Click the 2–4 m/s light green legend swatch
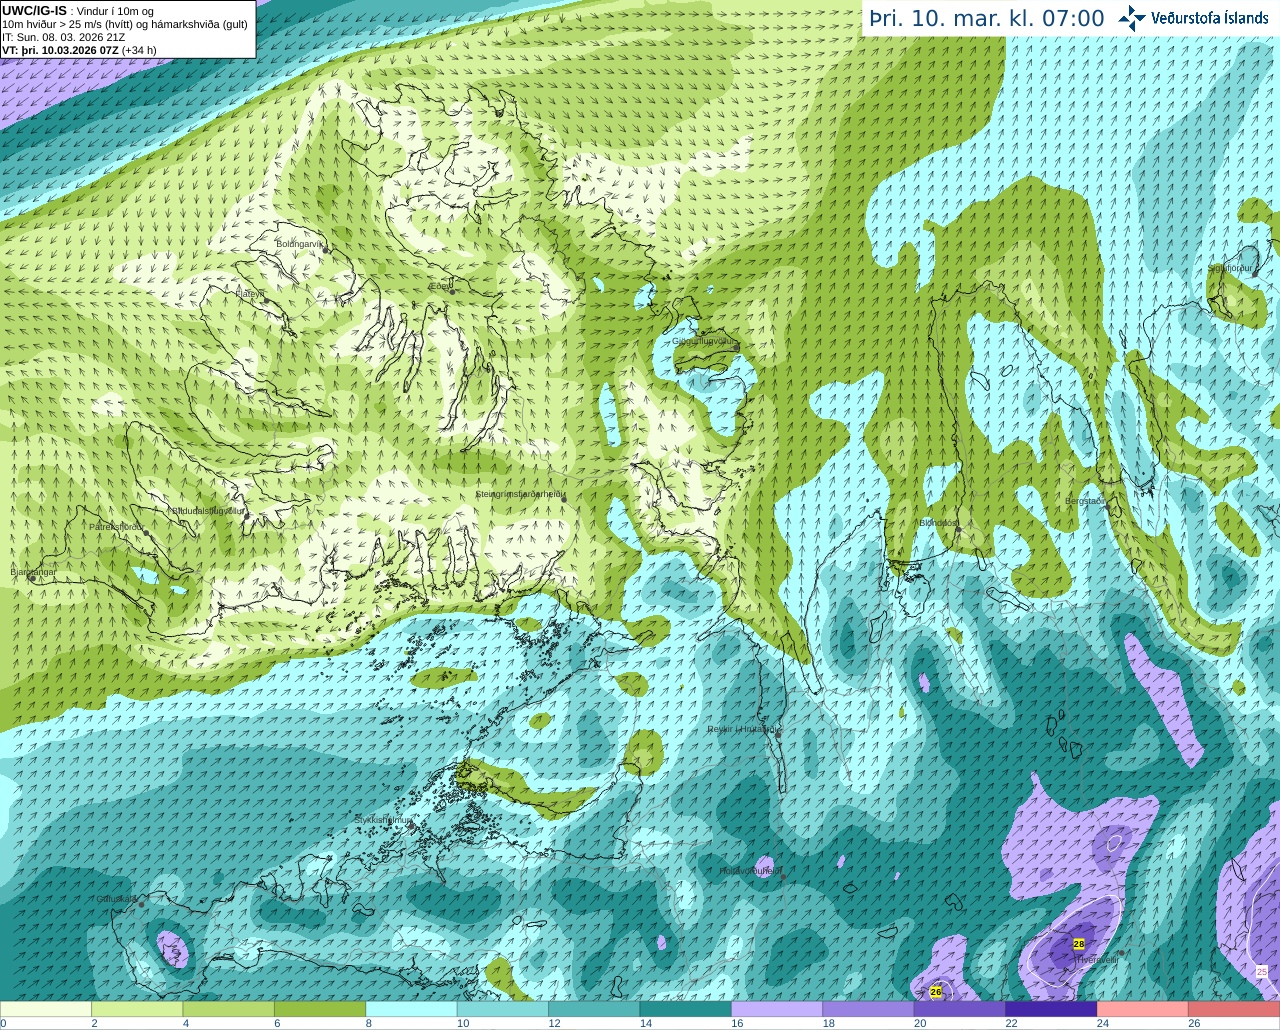 click(x=137, y=1009)
